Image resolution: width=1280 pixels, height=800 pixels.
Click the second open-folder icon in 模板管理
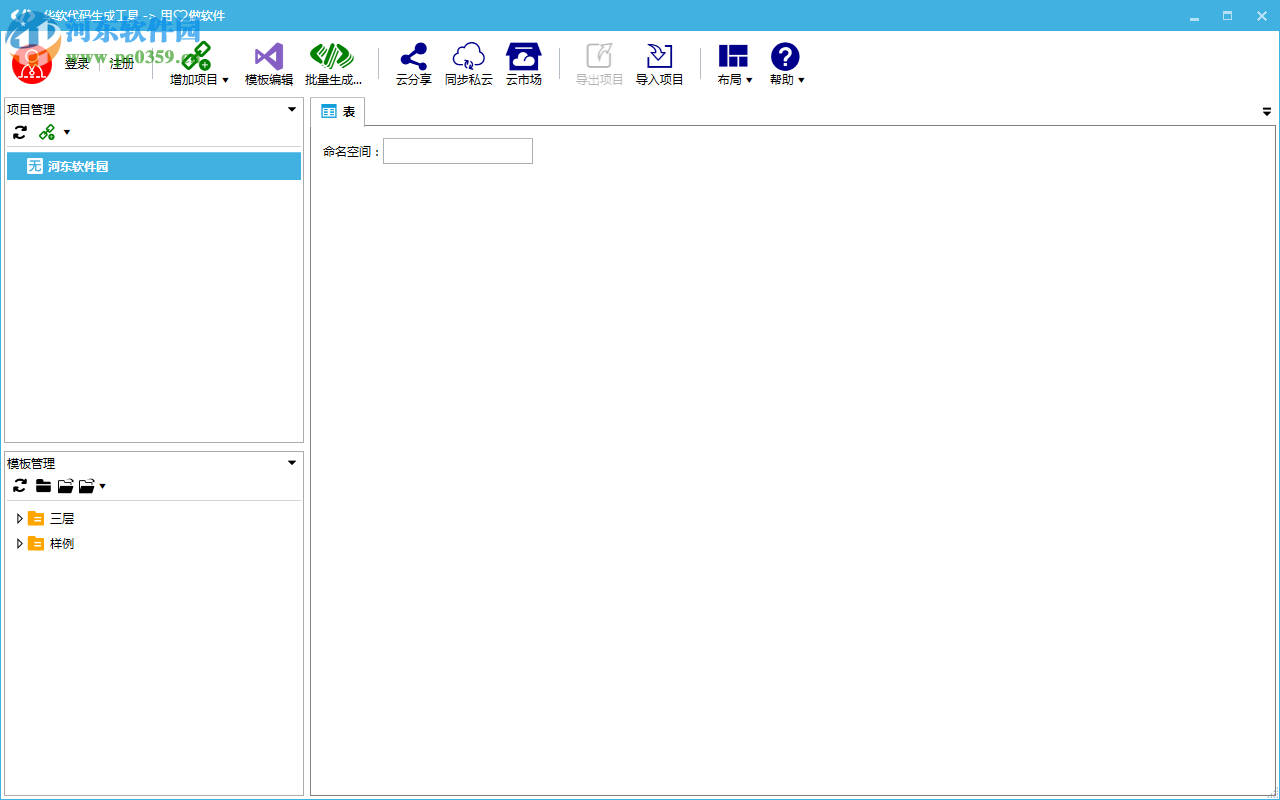pos(87,486)
